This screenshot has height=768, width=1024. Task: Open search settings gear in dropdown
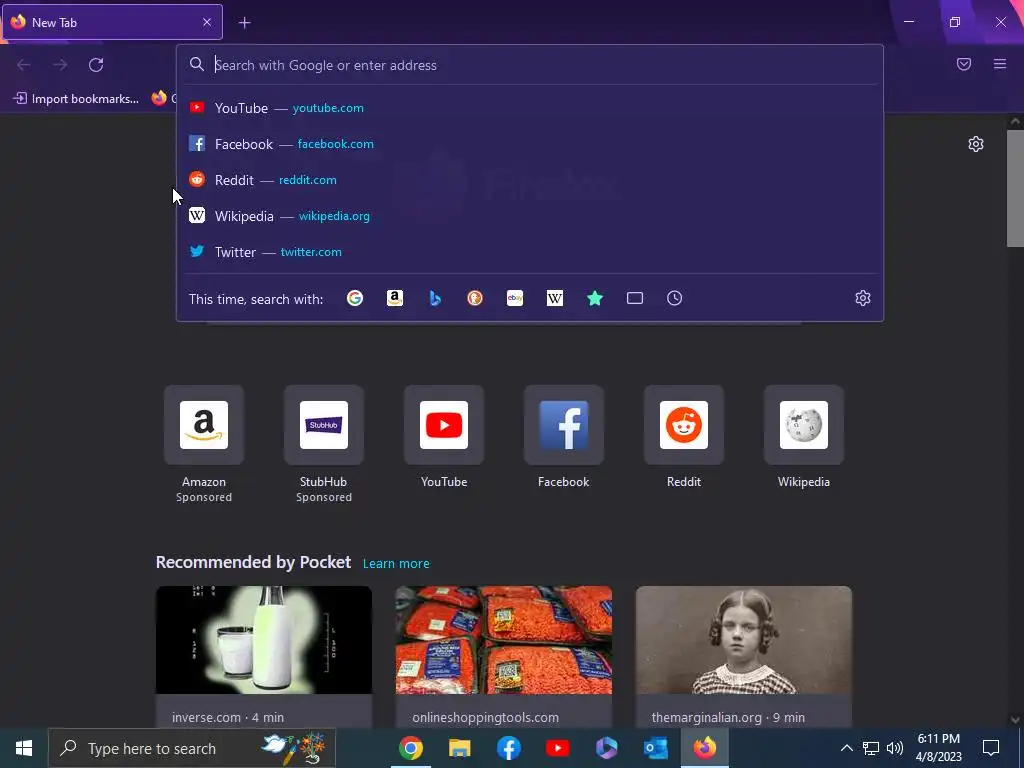click(863, 298)
